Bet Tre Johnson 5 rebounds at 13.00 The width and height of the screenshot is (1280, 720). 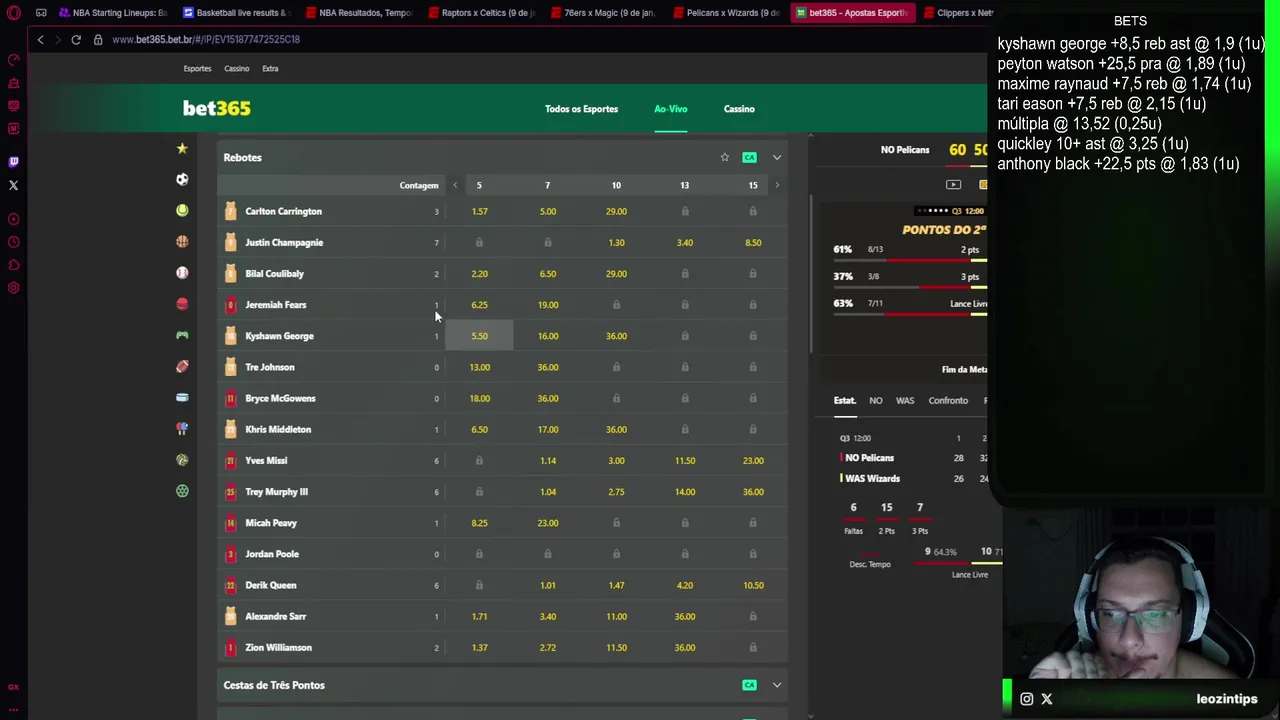[479, 367]
